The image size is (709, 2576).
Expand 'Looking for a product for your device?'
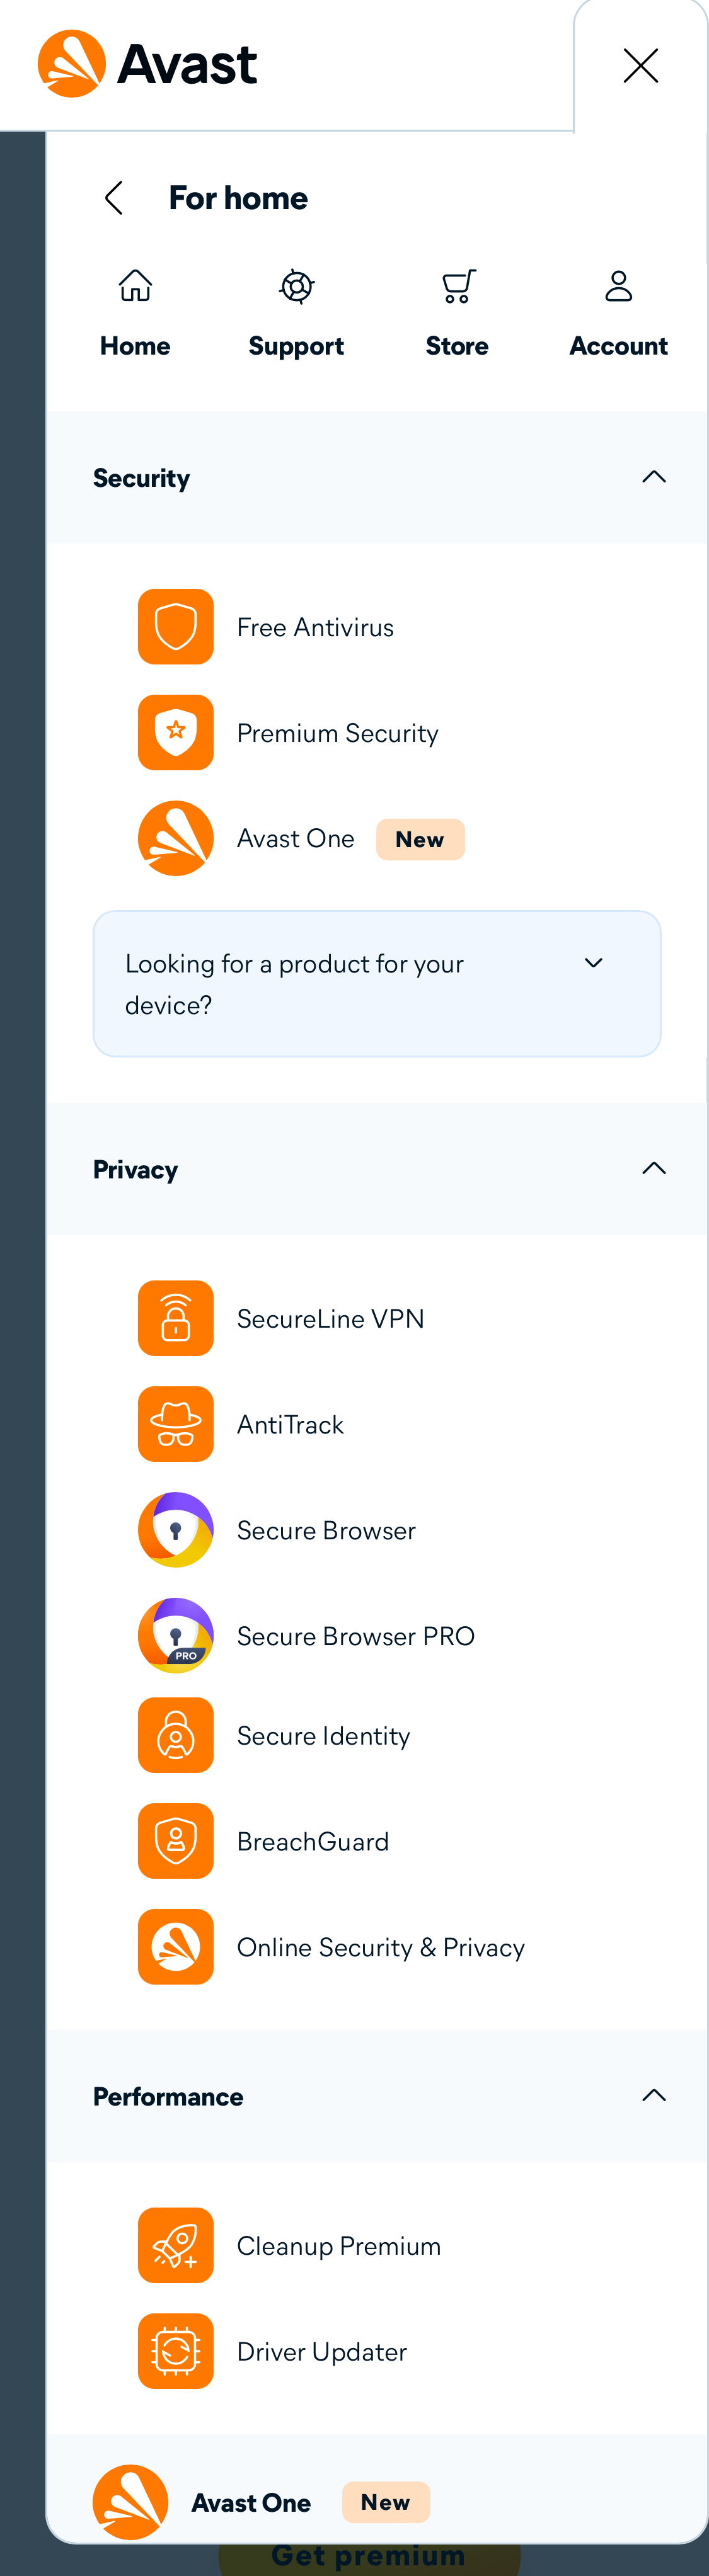coord(593,963)
